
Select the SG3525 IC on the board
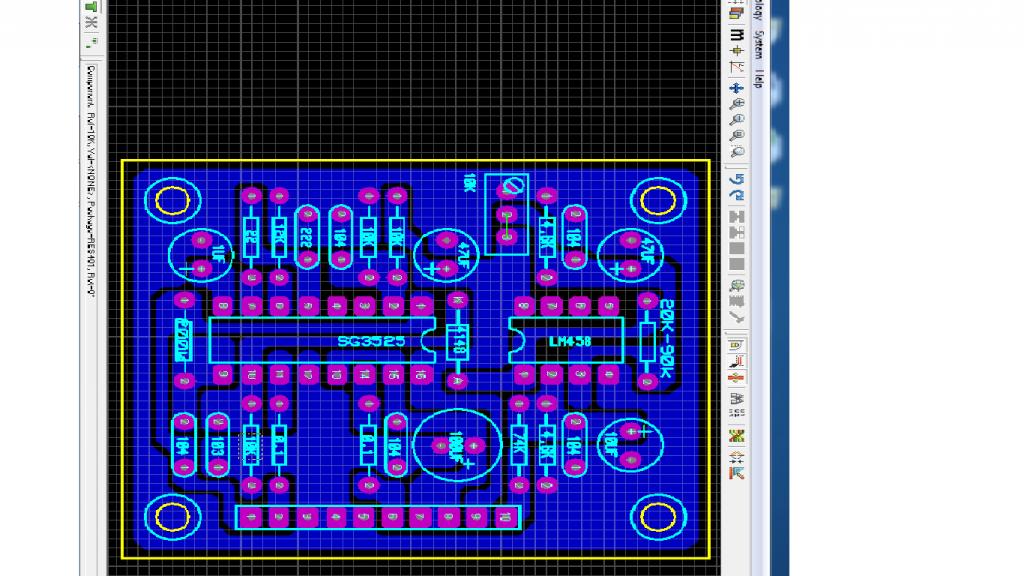(322, 340)
